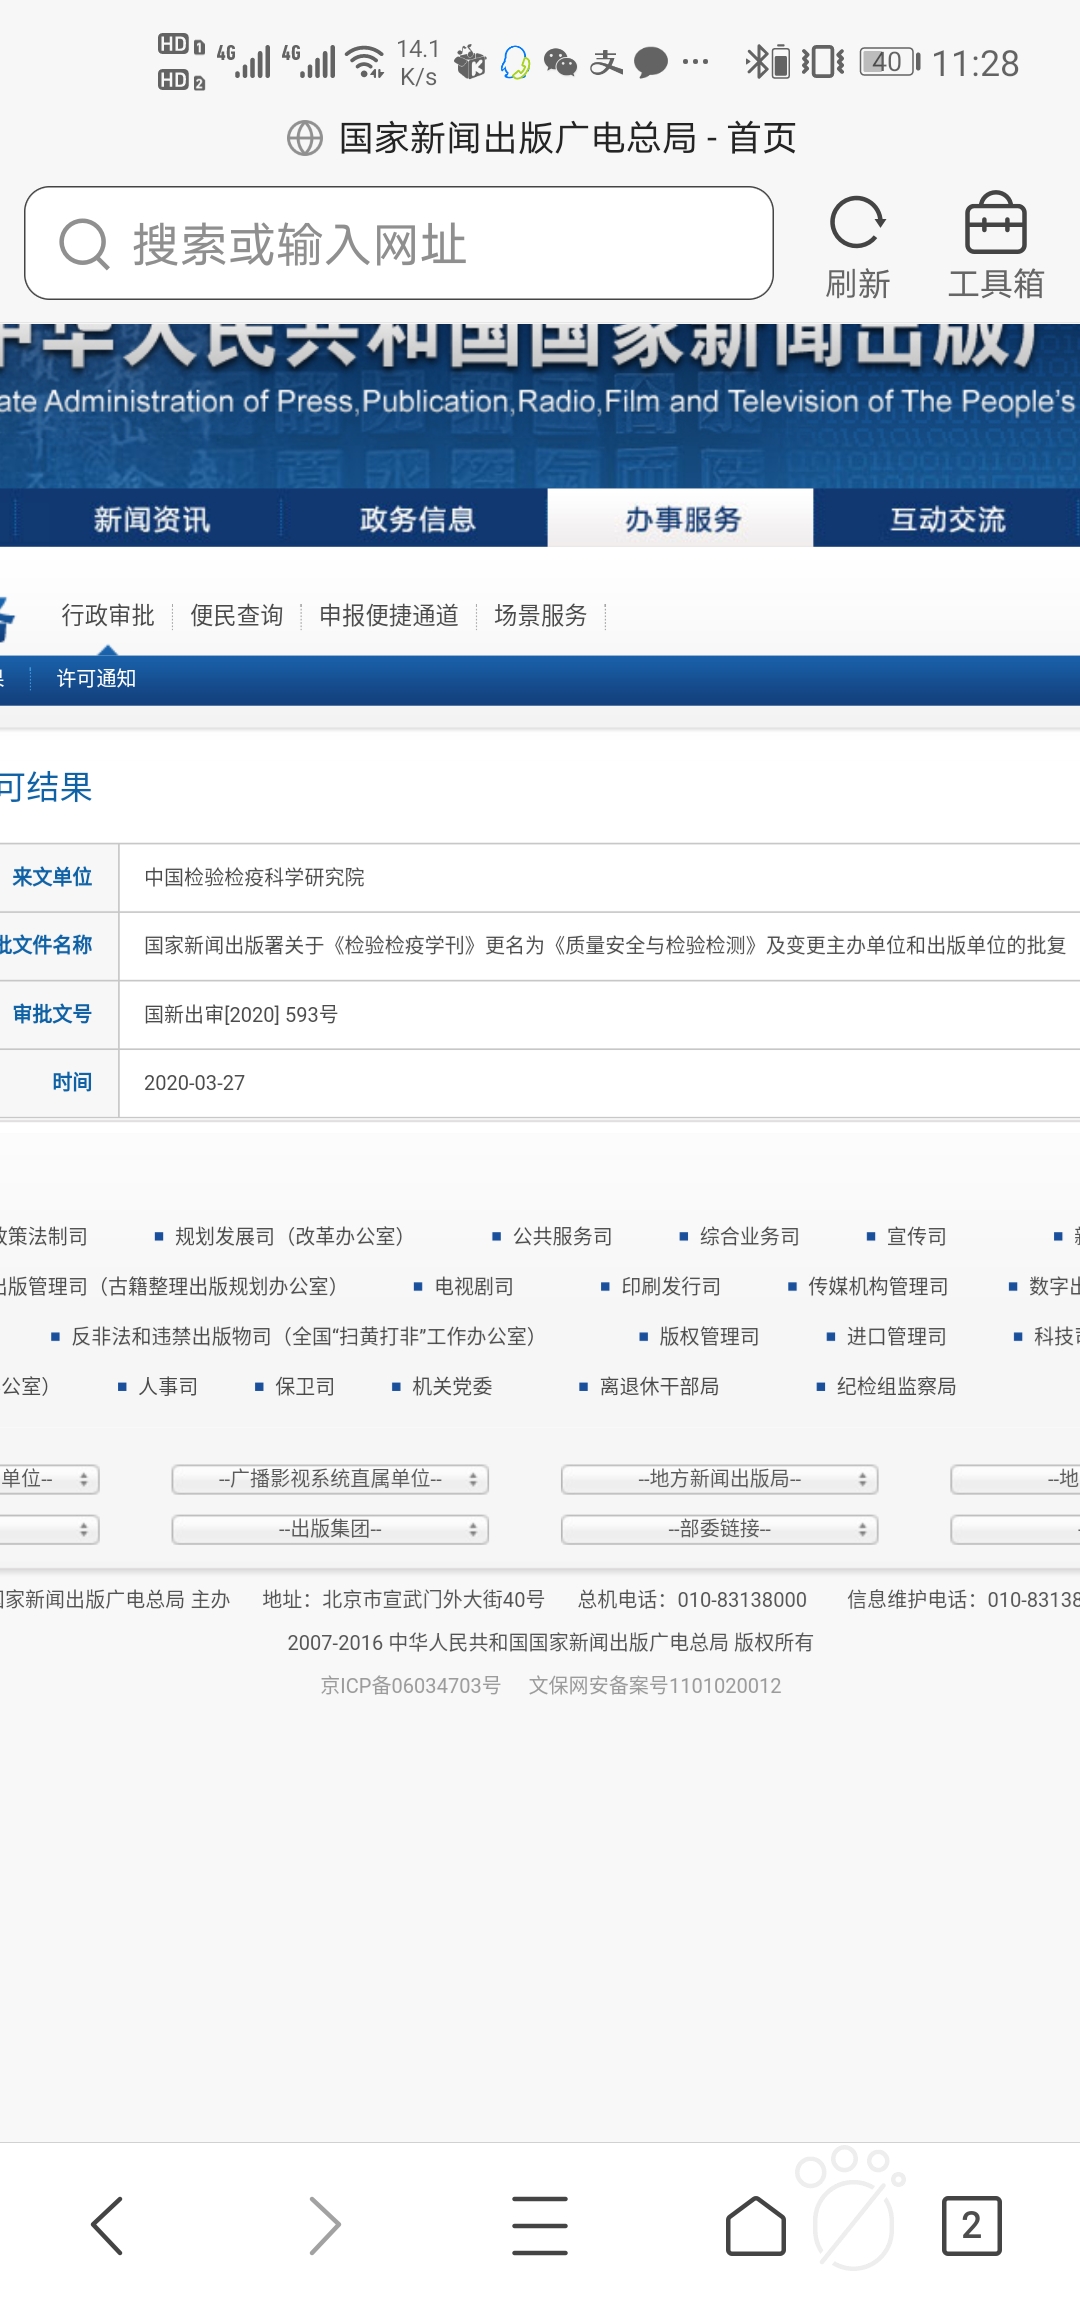Open the tab switcher showing 2

pos(971,2225)
